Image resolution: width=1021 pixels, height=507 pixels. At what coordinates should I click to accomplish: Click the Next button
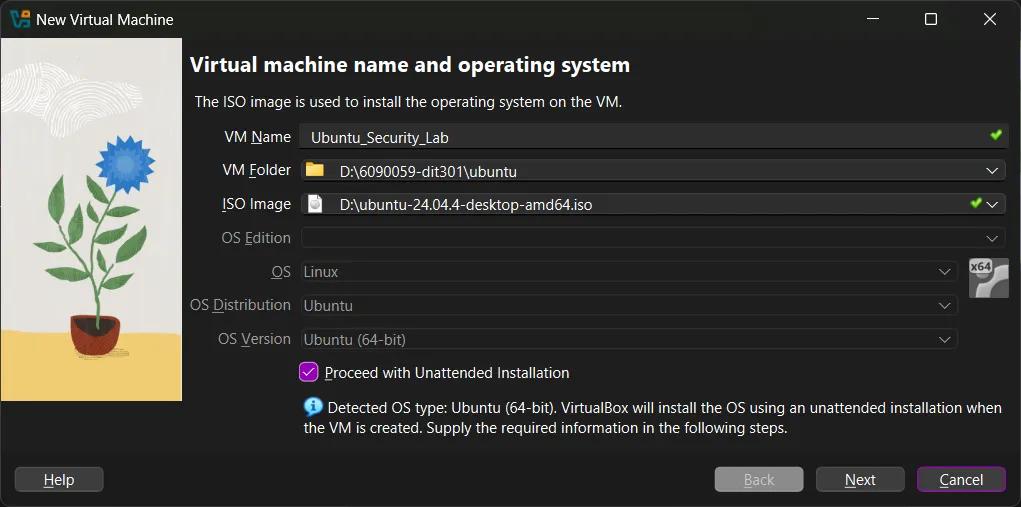[x=860, y=480]
